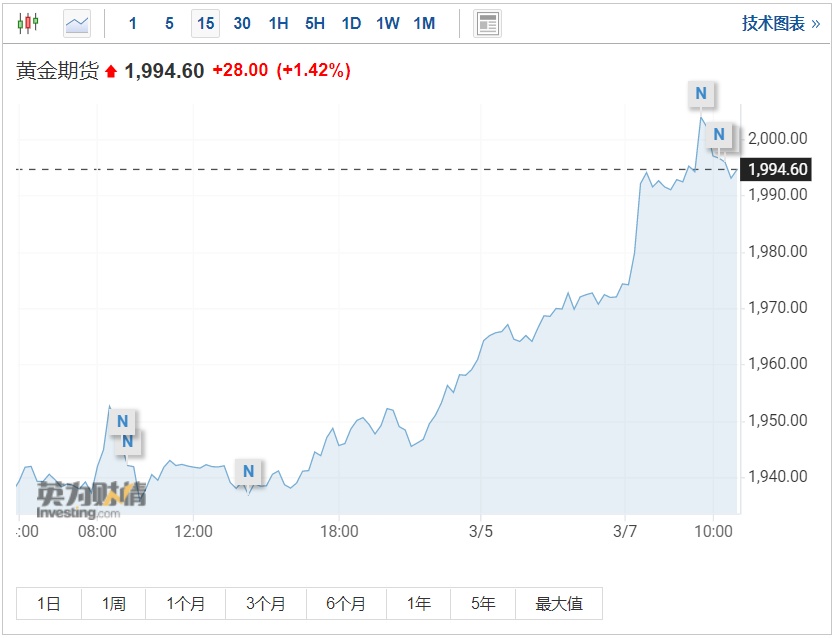Switch to candlestick chart type
Image resolution: width=835 pixels, height=638 pixels.
28,22
